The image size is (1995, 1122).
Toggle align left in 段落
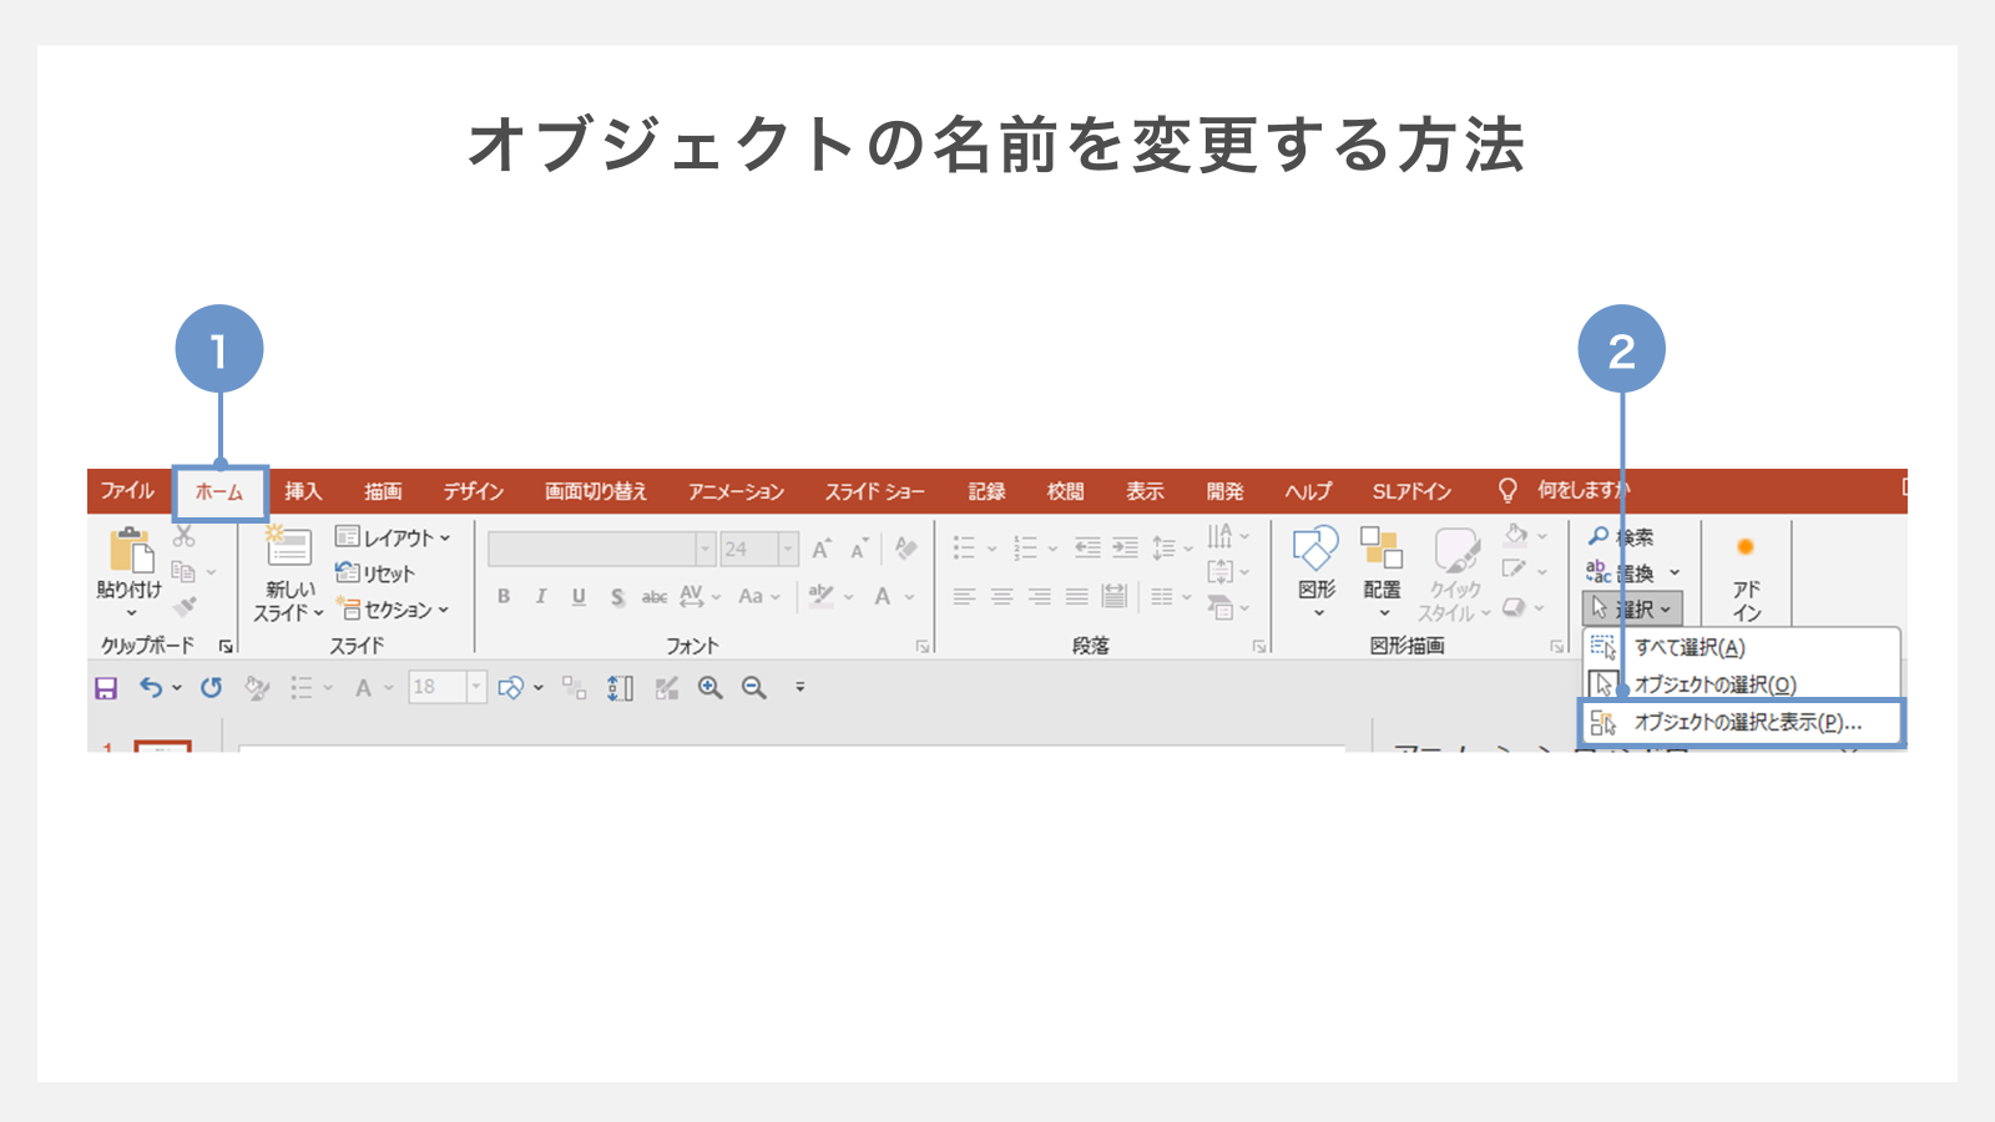click(x=964, y=597)
